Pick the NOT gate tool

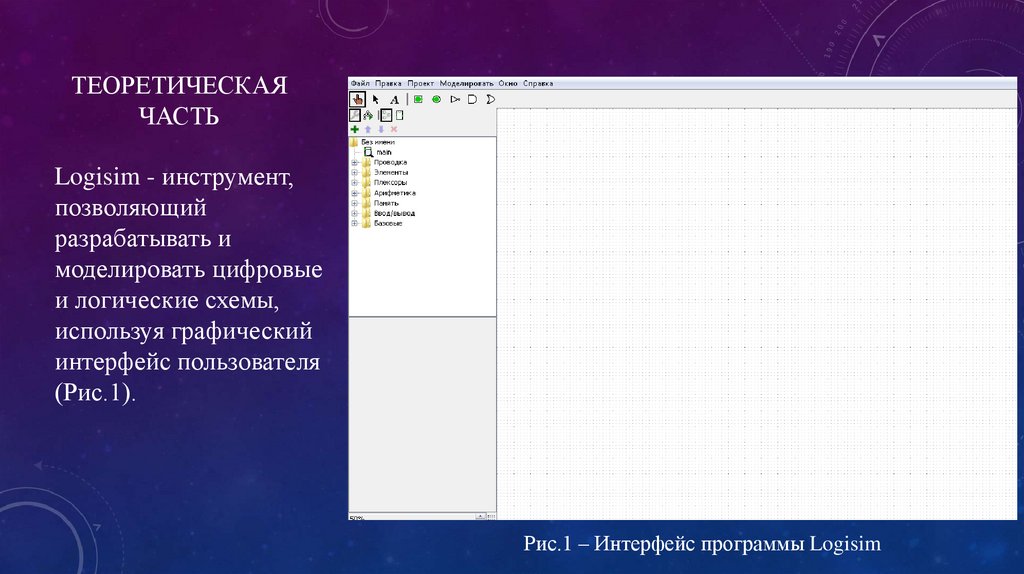tap(454, 99)
